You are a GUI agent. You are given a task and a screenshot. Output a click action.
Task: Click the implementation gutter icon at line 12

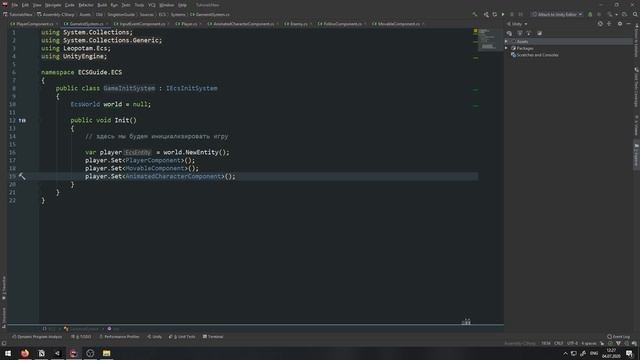(x=22, y=120)
